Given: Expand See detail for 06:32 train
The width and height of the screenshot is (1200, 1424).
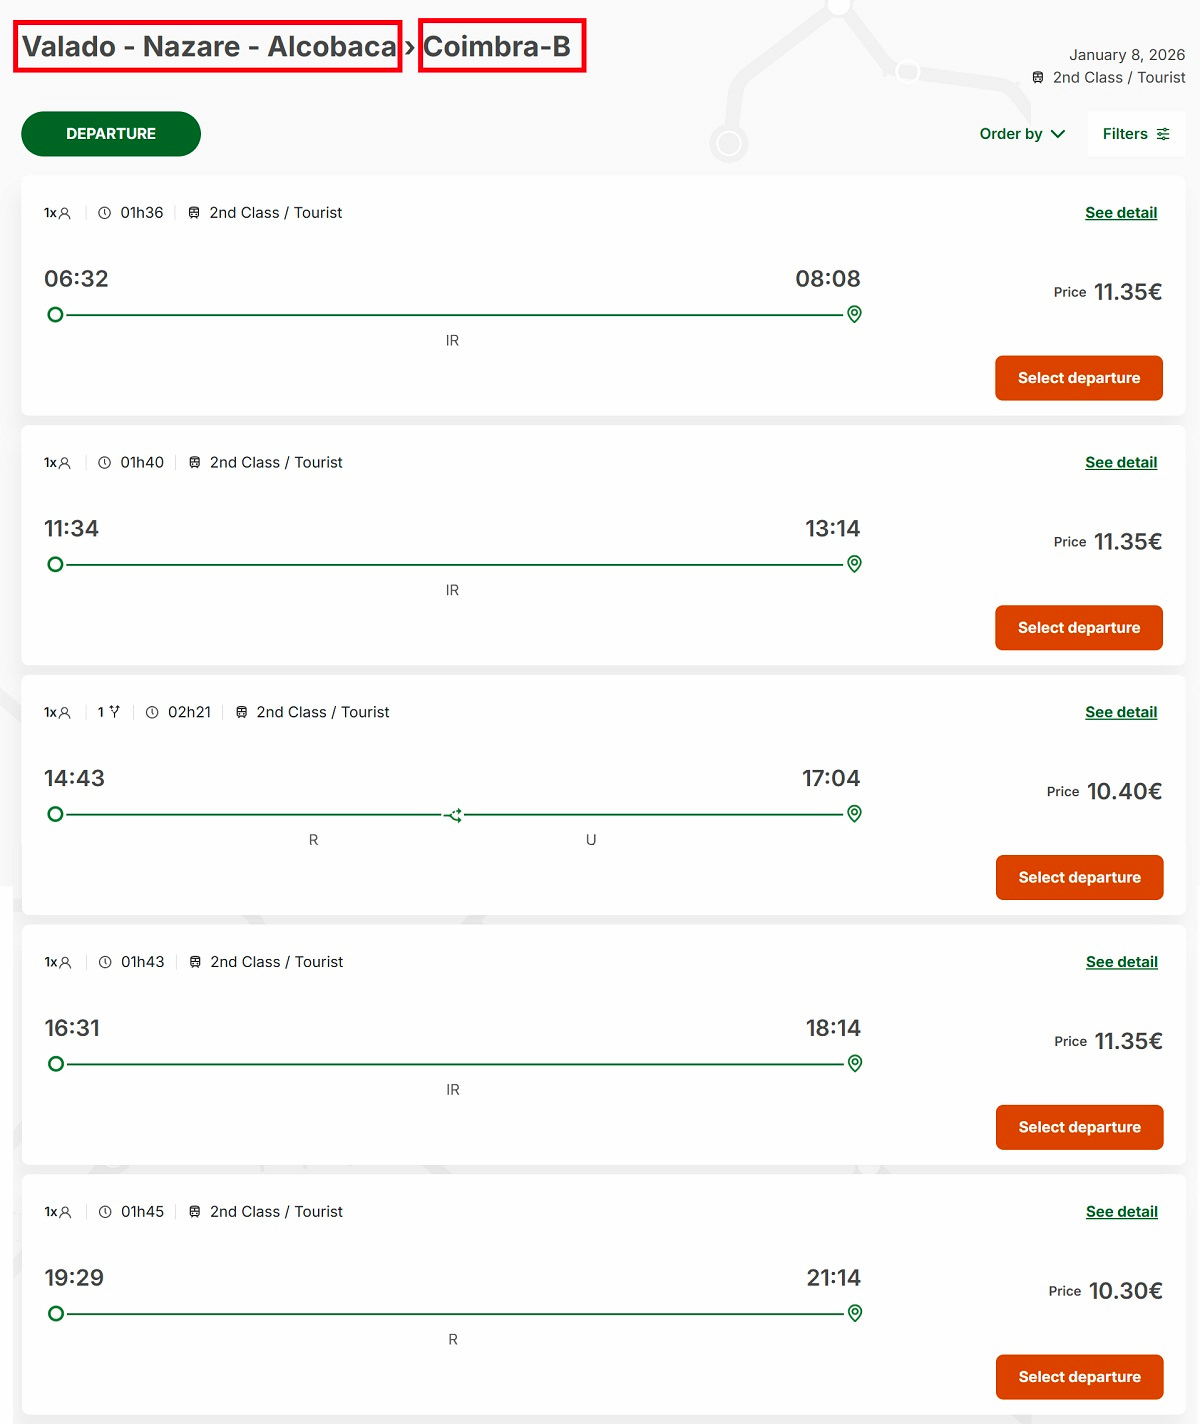Looking at the screenshot, I should (x=1121, y=213).
